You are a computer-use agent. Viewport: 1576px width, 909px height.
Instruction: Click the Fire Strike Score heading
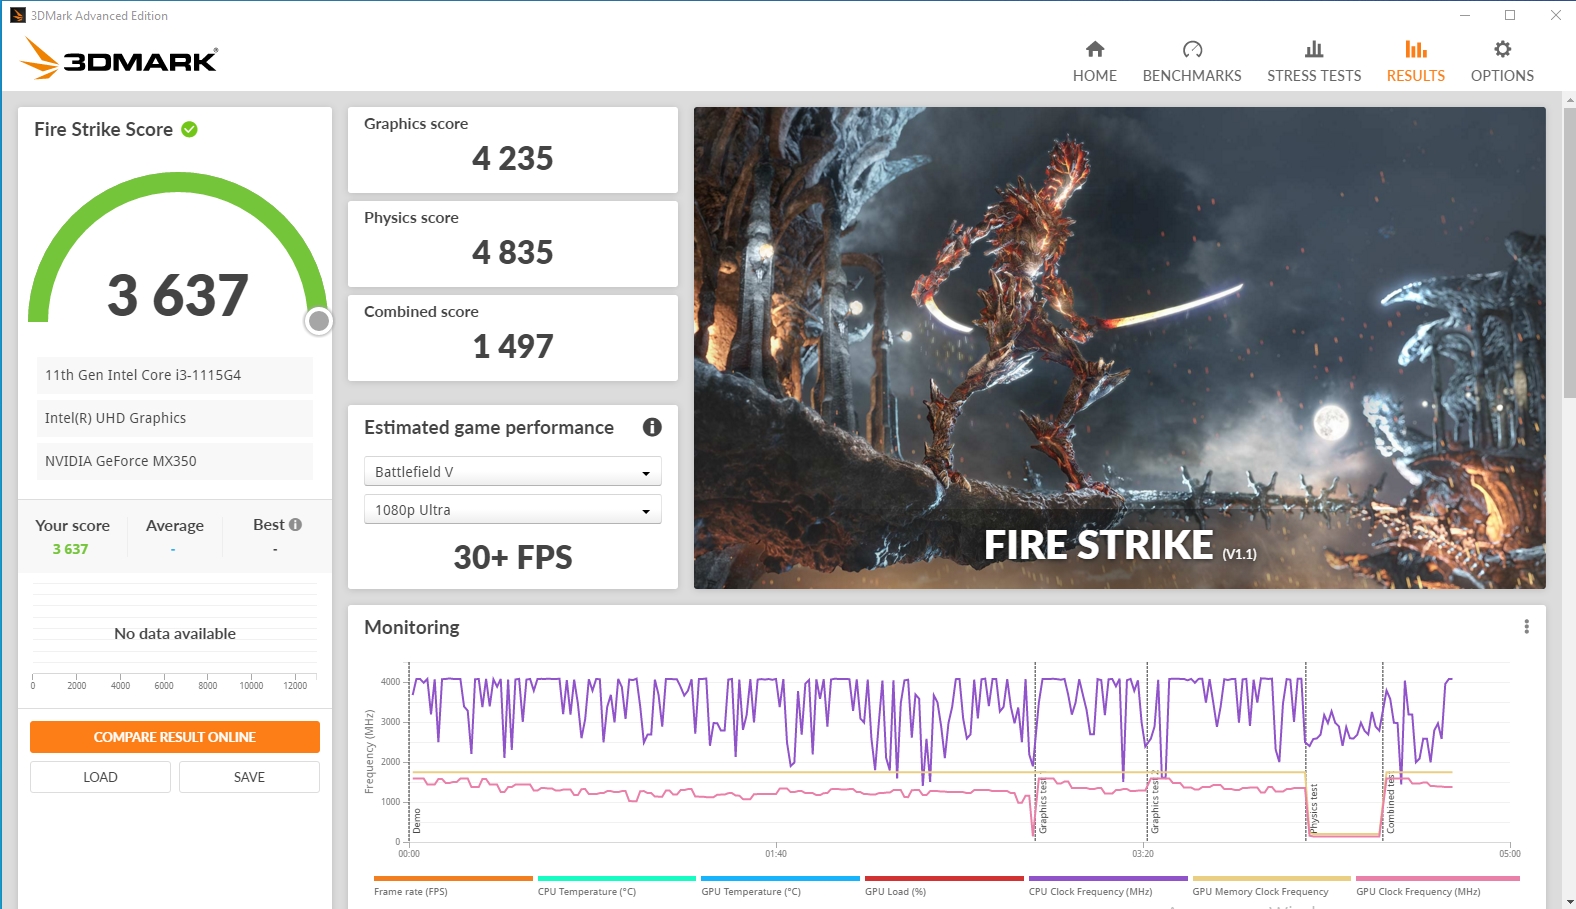(103, 129)
